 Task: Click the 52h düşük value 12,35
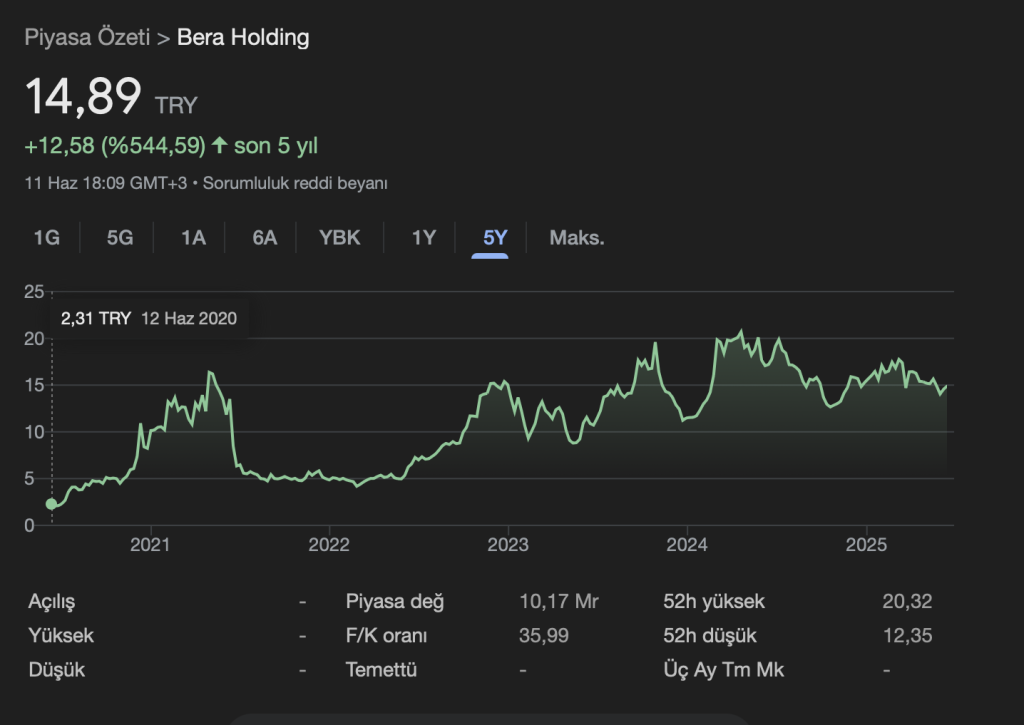tap(908, 636)
